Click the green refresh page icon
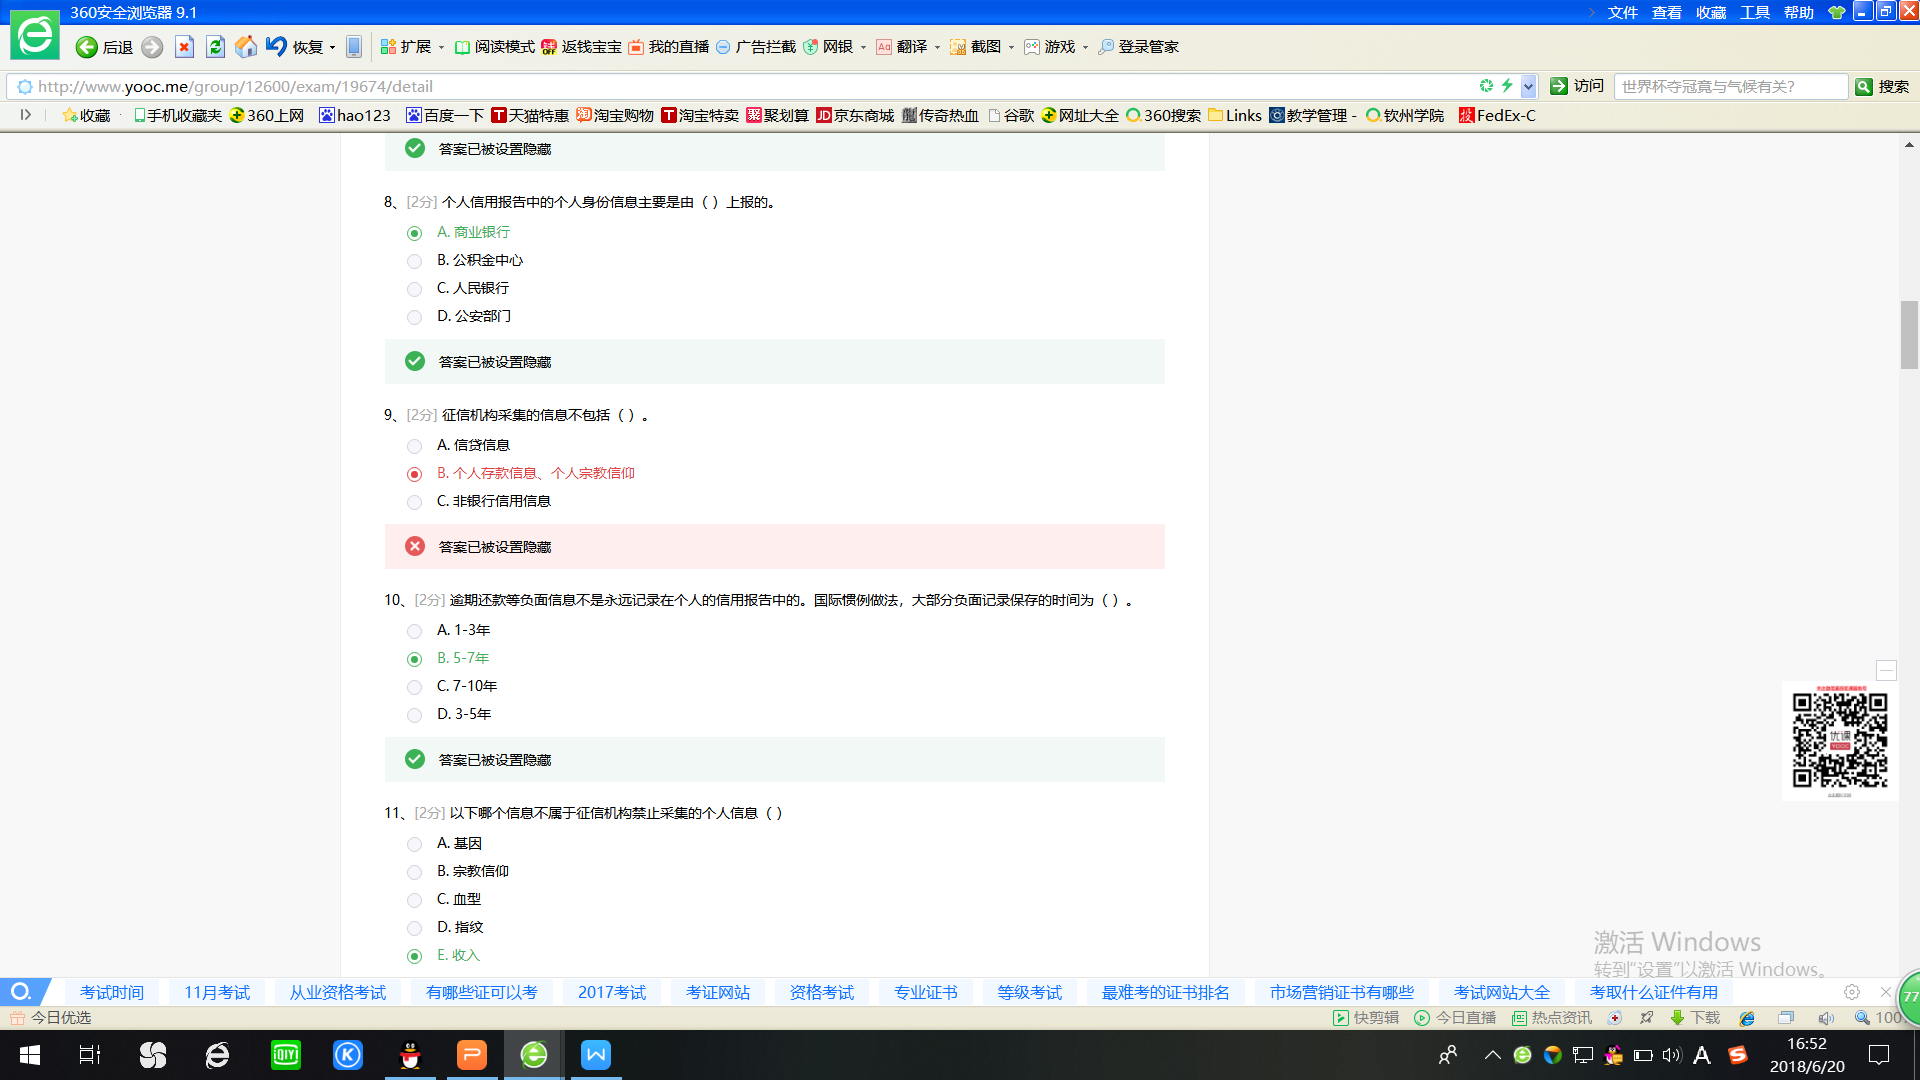 (x=215, y=47)
